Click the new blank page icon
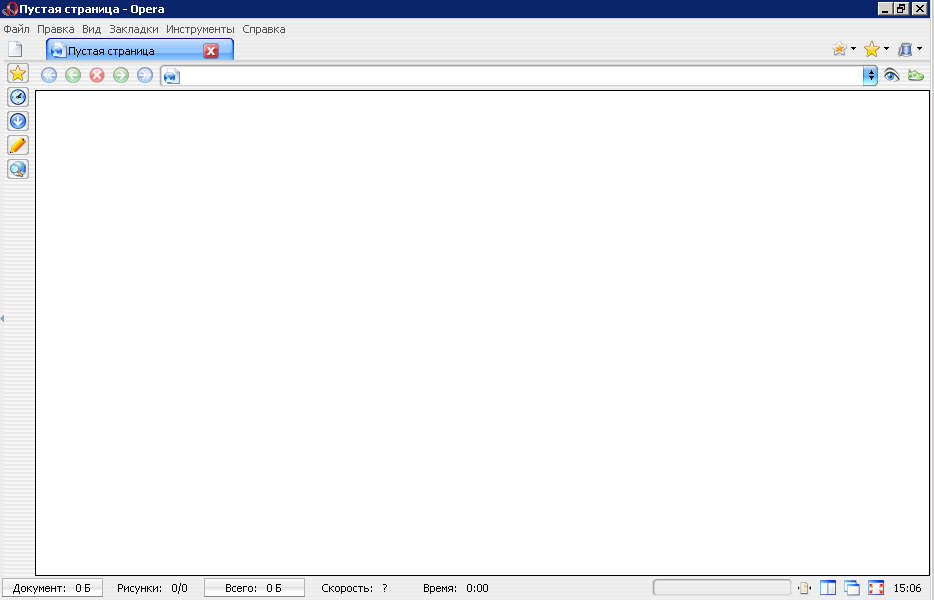The width and height of the screenshot is (934, 600). click(15, 49)
